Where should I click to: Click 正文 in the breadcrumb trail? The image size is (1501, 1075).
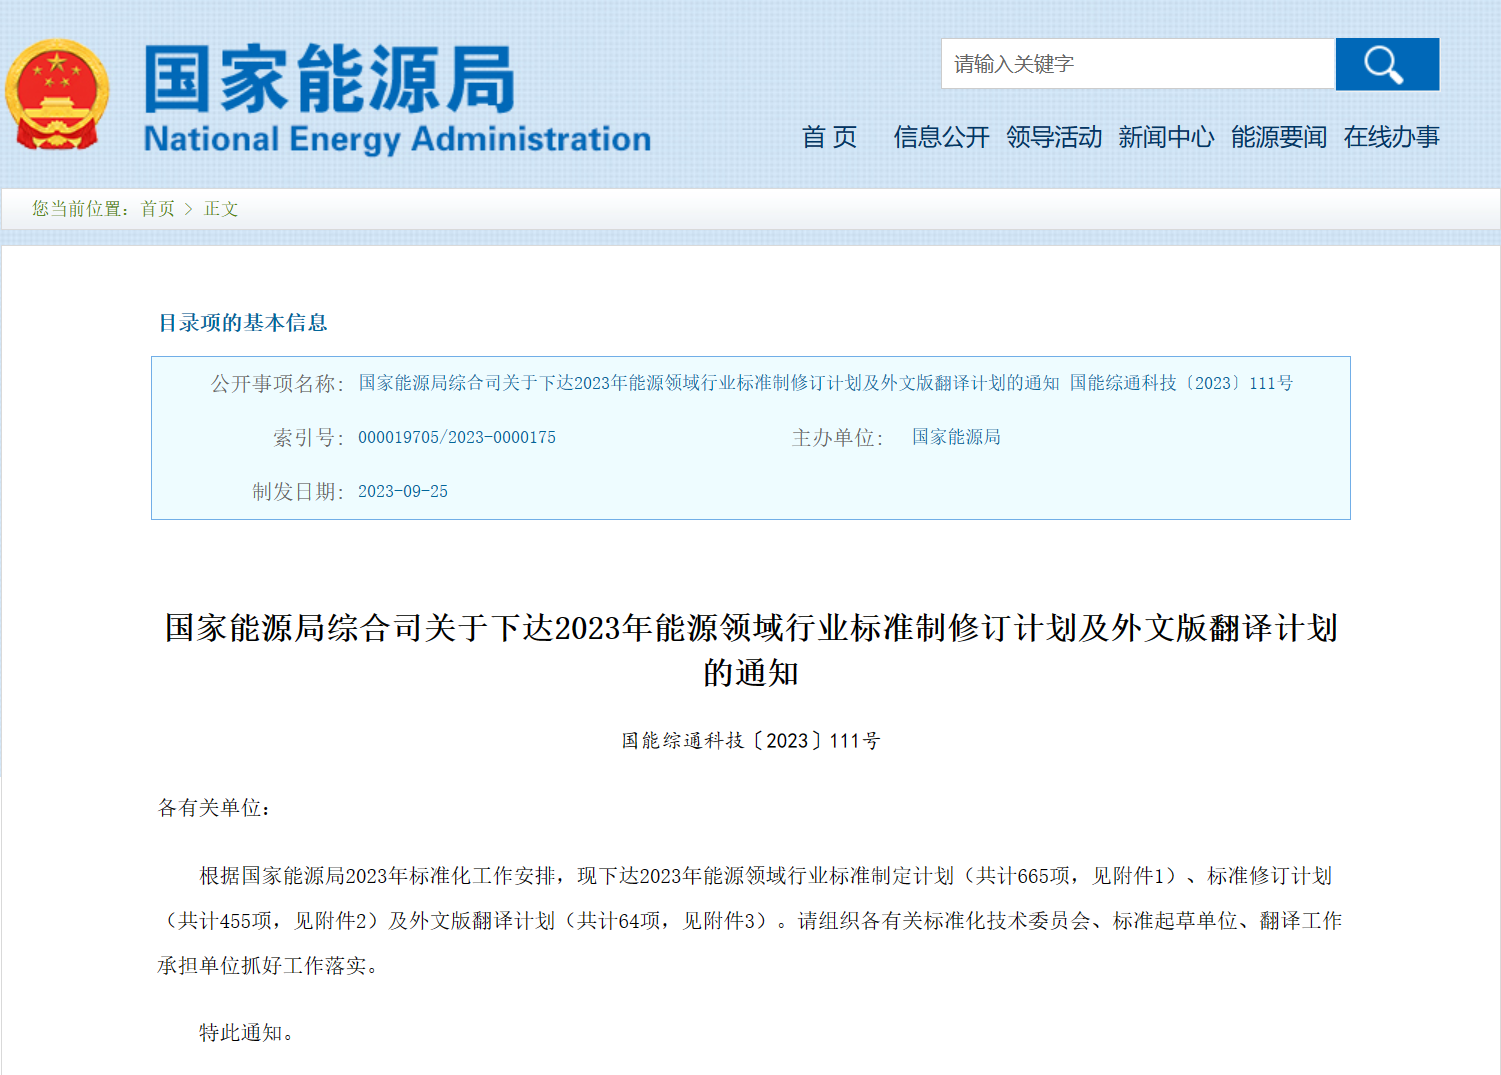click(x=221, y=209)
